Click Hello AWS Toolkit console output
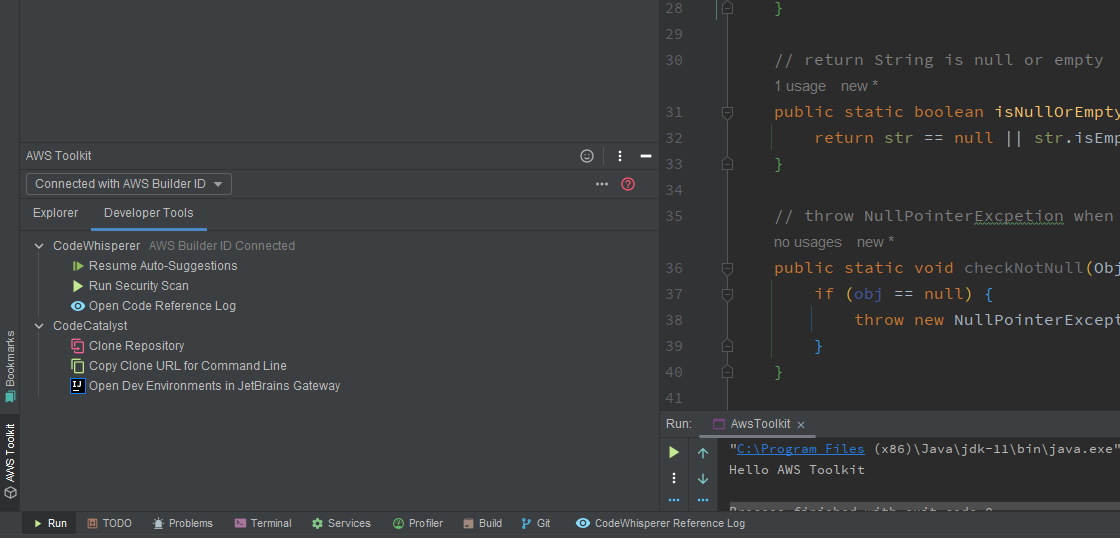Image resolution: width=1120 pixels, height=538 pixels. (x=796, y=469)
